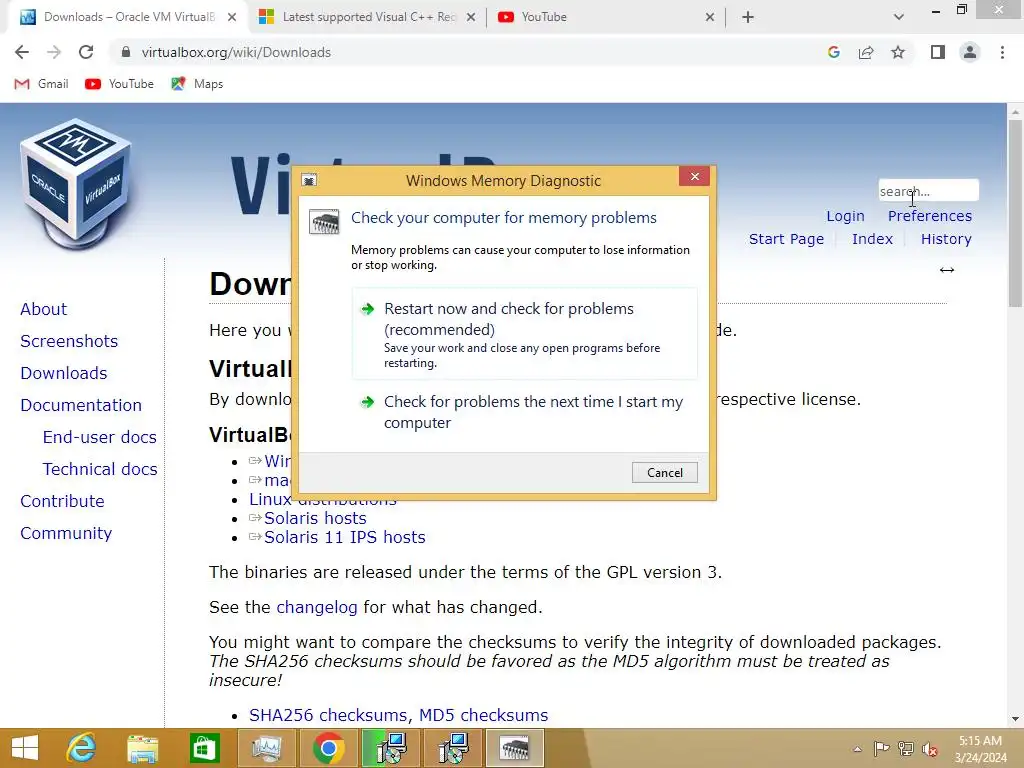The height and width of the screenshot is (768, 1024).
Task: Click the network tray icon
Action: click(906, 748)
